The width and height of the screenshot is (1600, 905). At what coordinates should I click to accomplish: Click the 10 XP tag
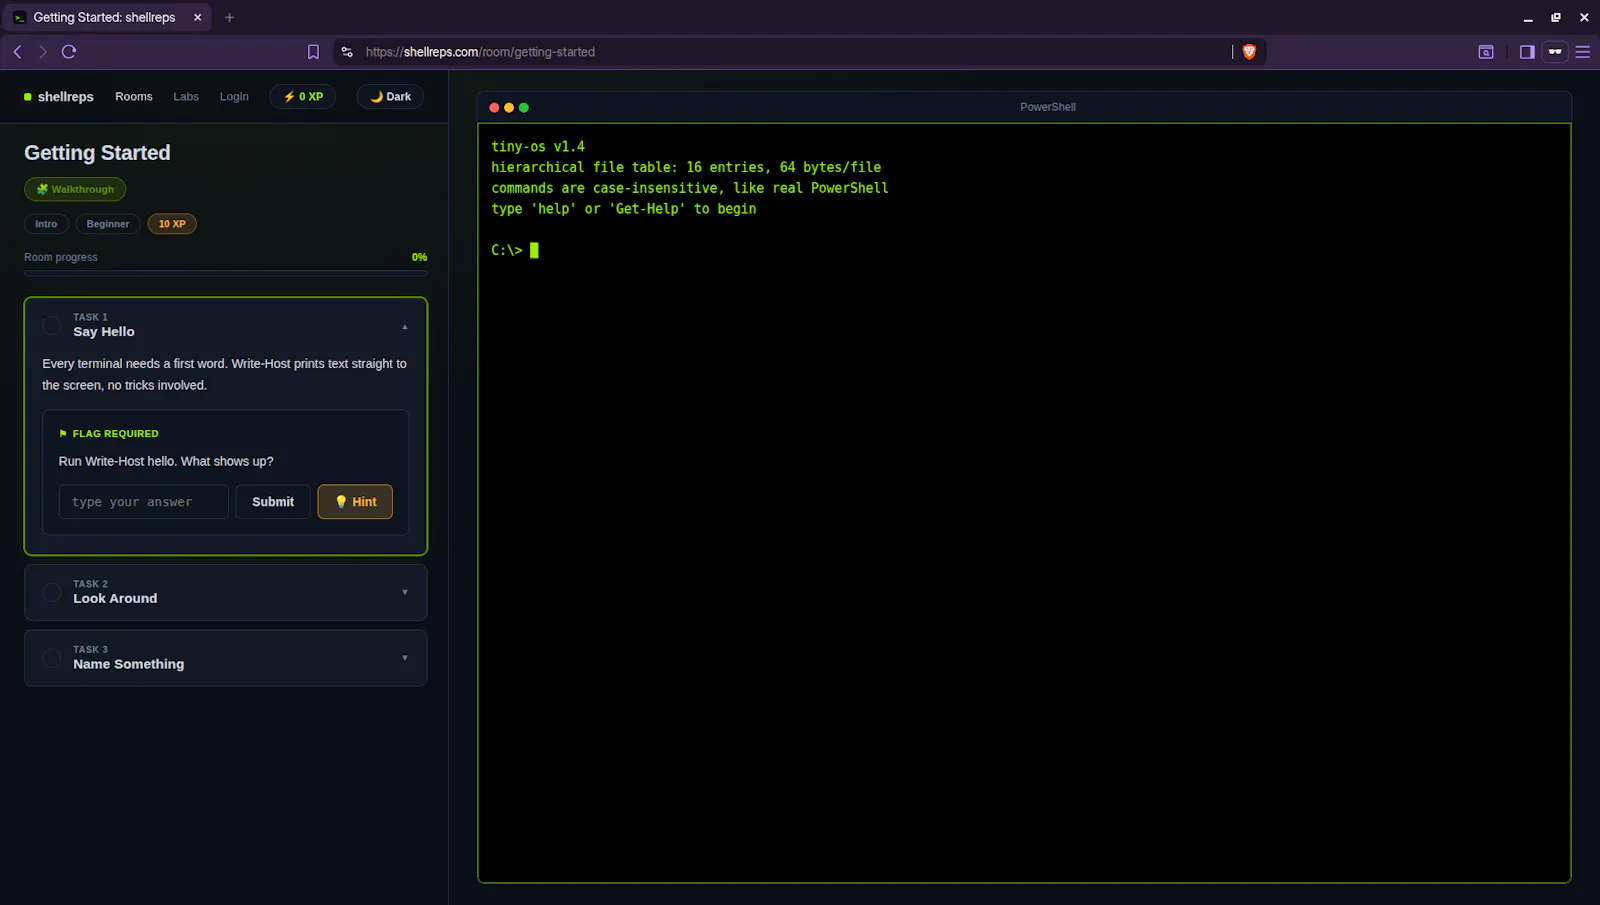coord(172,224)
